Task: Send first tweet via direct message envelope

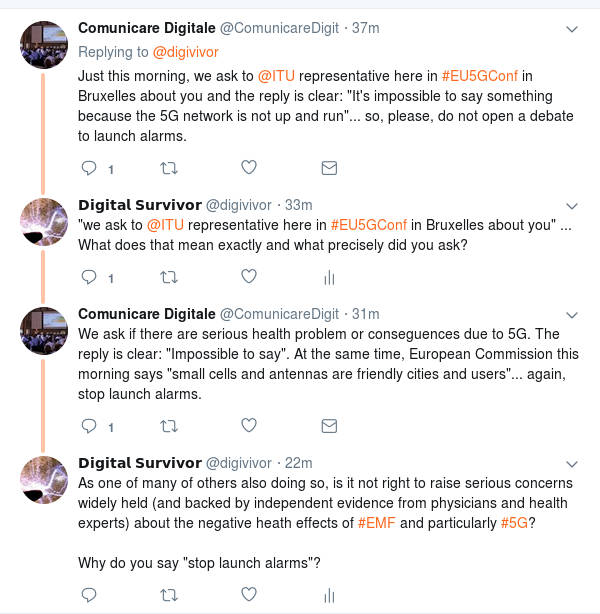Action: click(328, 168)
